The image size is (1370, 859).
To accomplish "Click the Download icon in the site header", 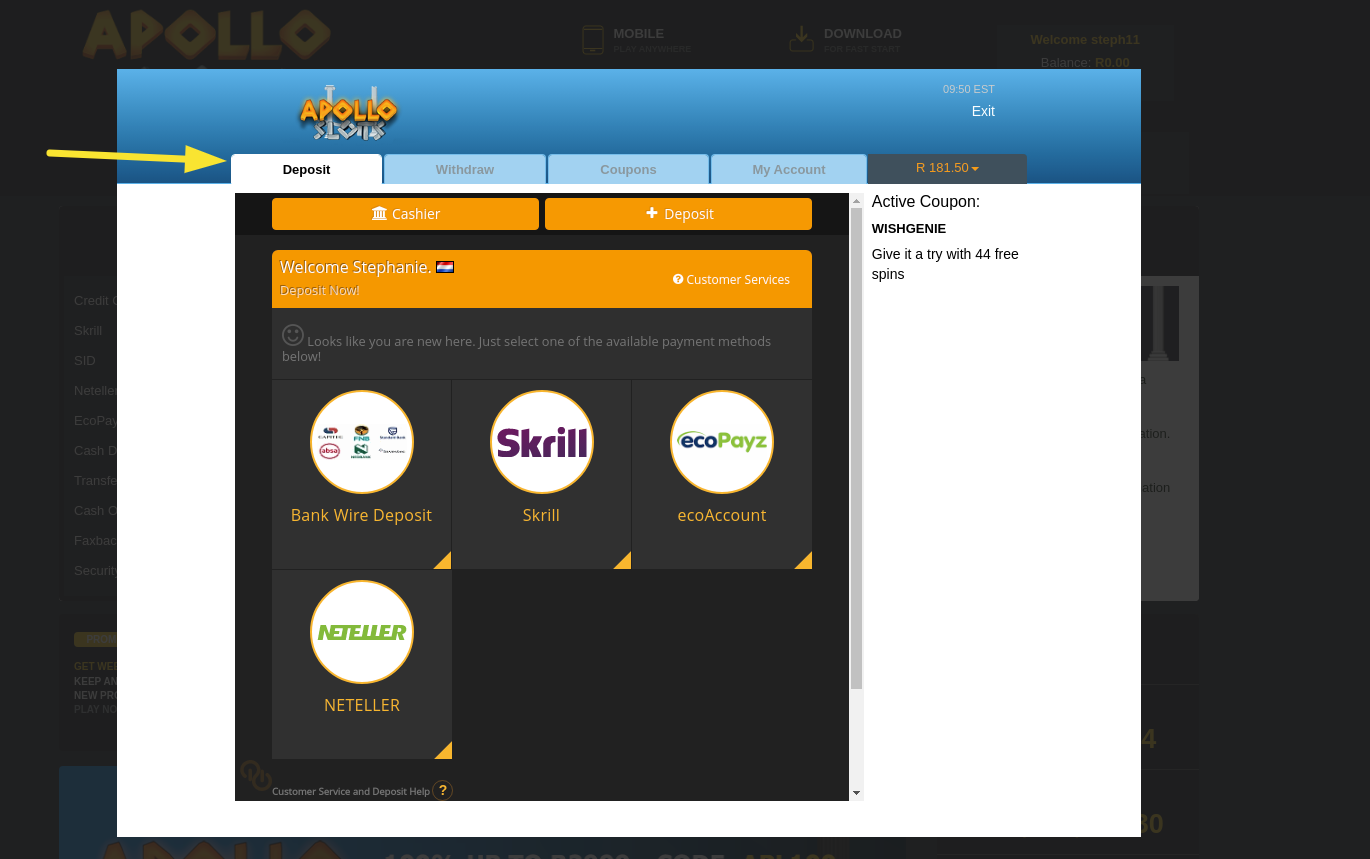I will 801,40.
